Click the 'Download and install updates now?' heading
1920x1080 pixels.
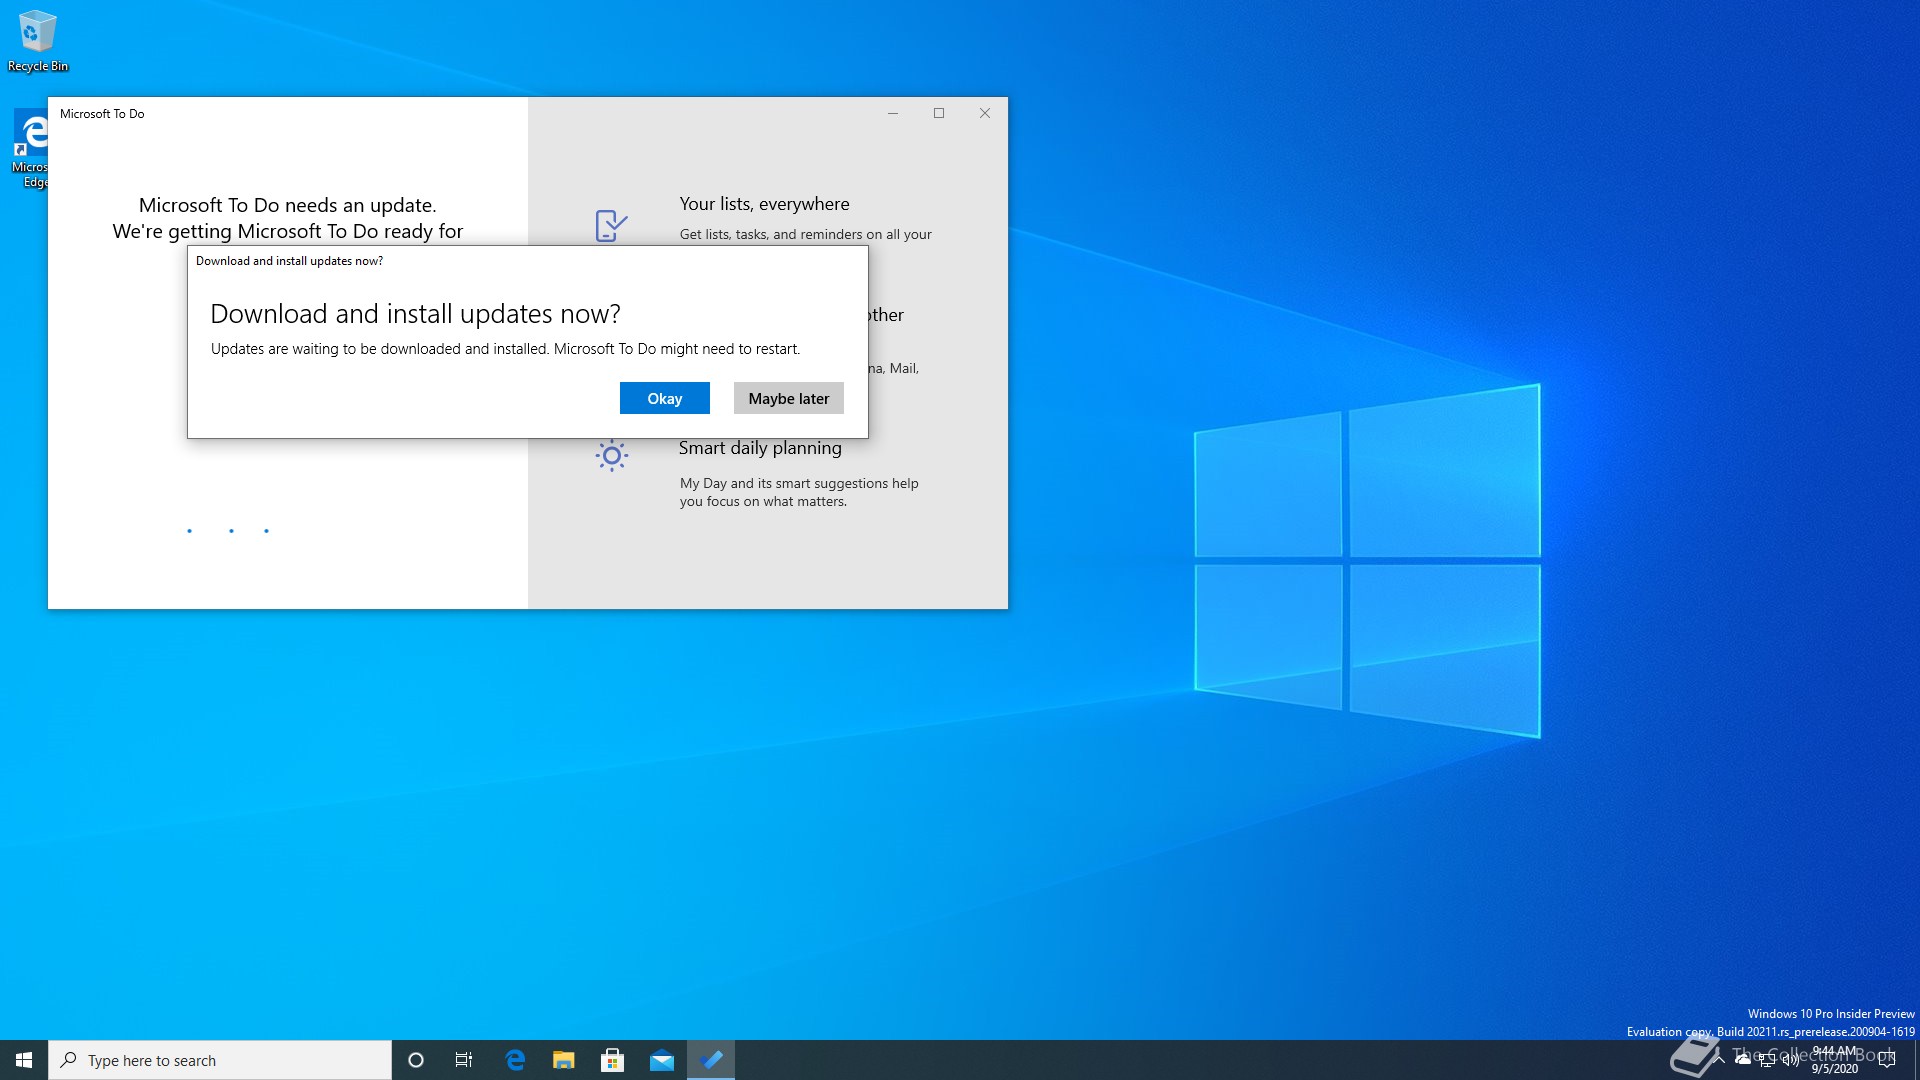(415, 314)
